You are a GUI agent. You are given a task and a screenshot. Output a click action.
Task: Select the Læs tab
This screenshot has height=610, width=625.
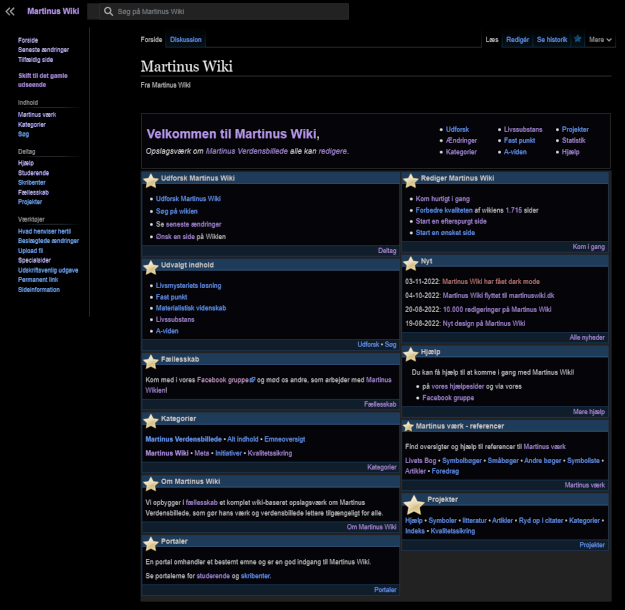click(x=492, y=39)
